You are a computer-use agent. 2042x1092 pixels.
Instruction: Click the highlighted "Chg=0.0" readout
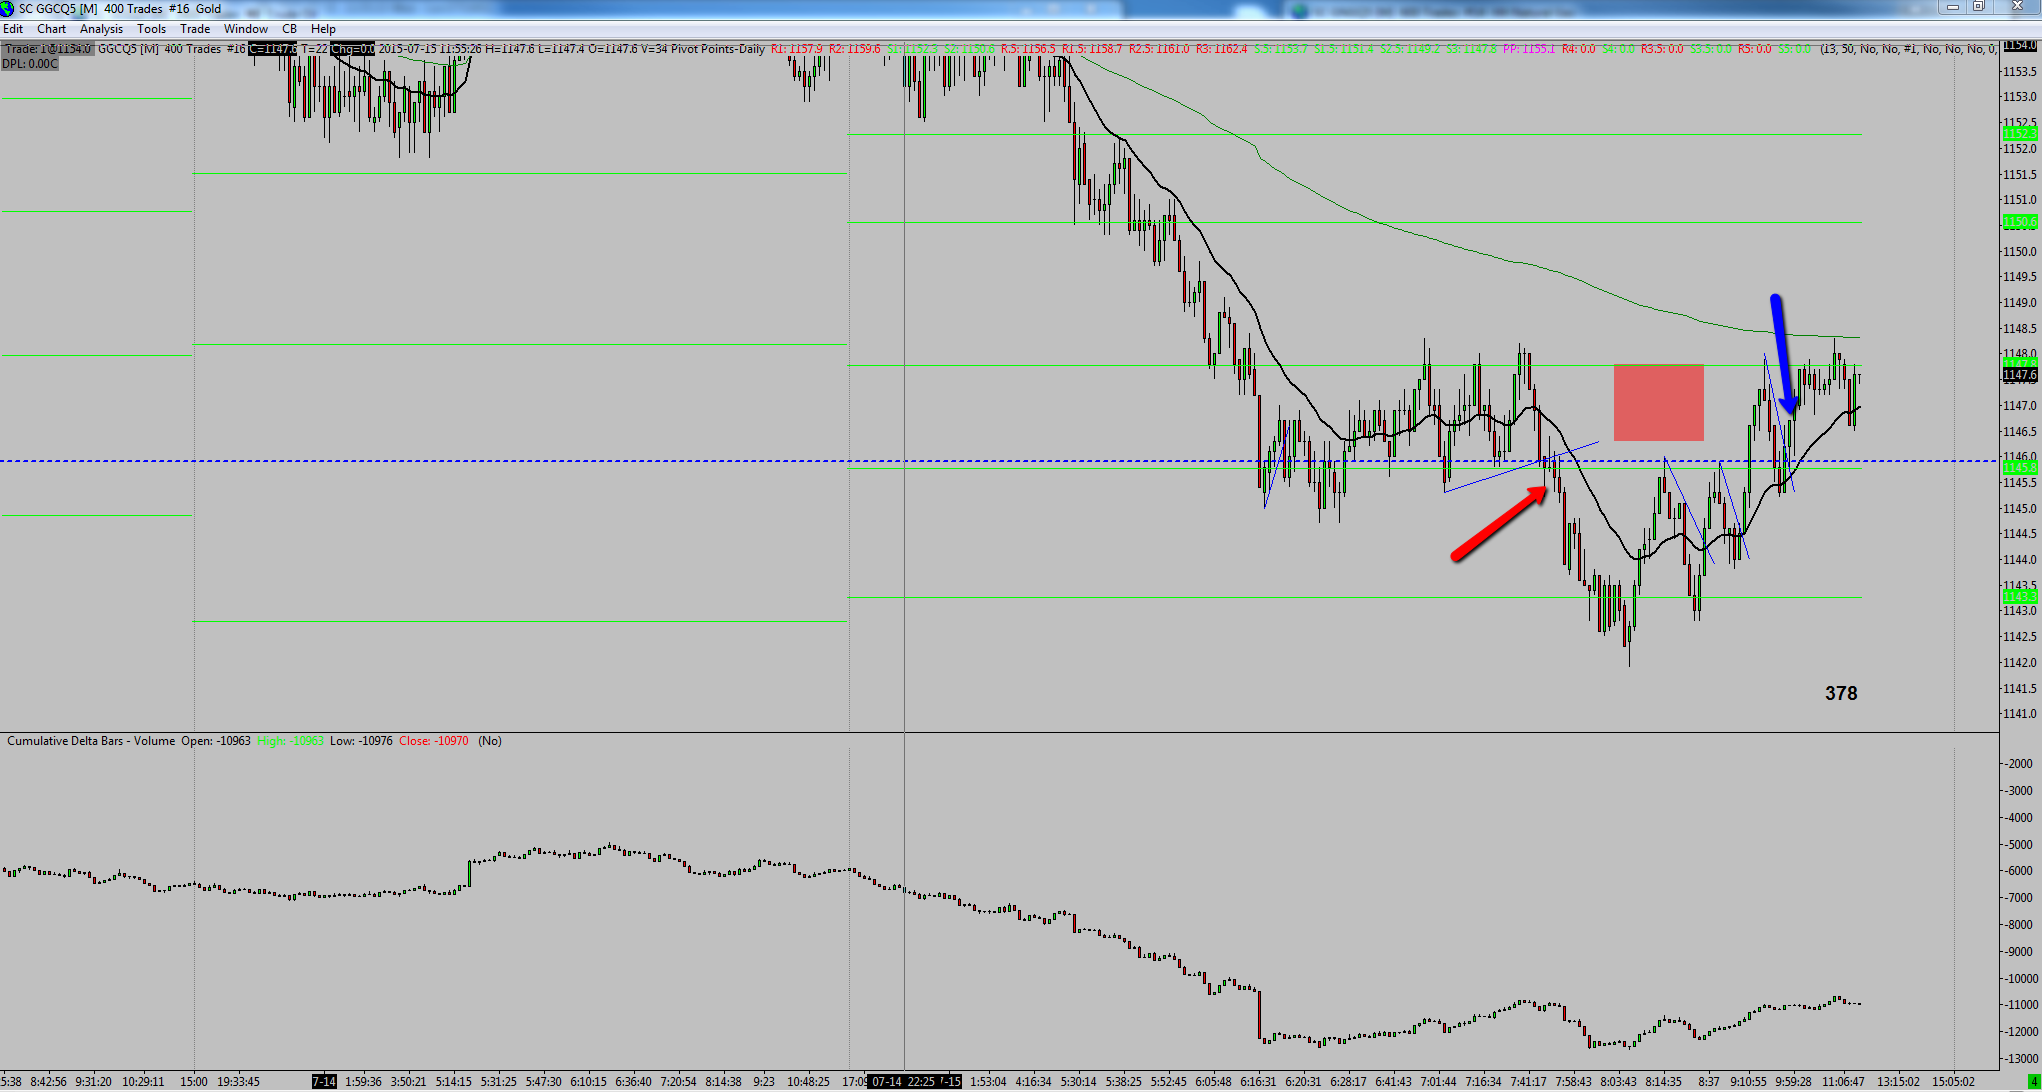pos(353,49)
